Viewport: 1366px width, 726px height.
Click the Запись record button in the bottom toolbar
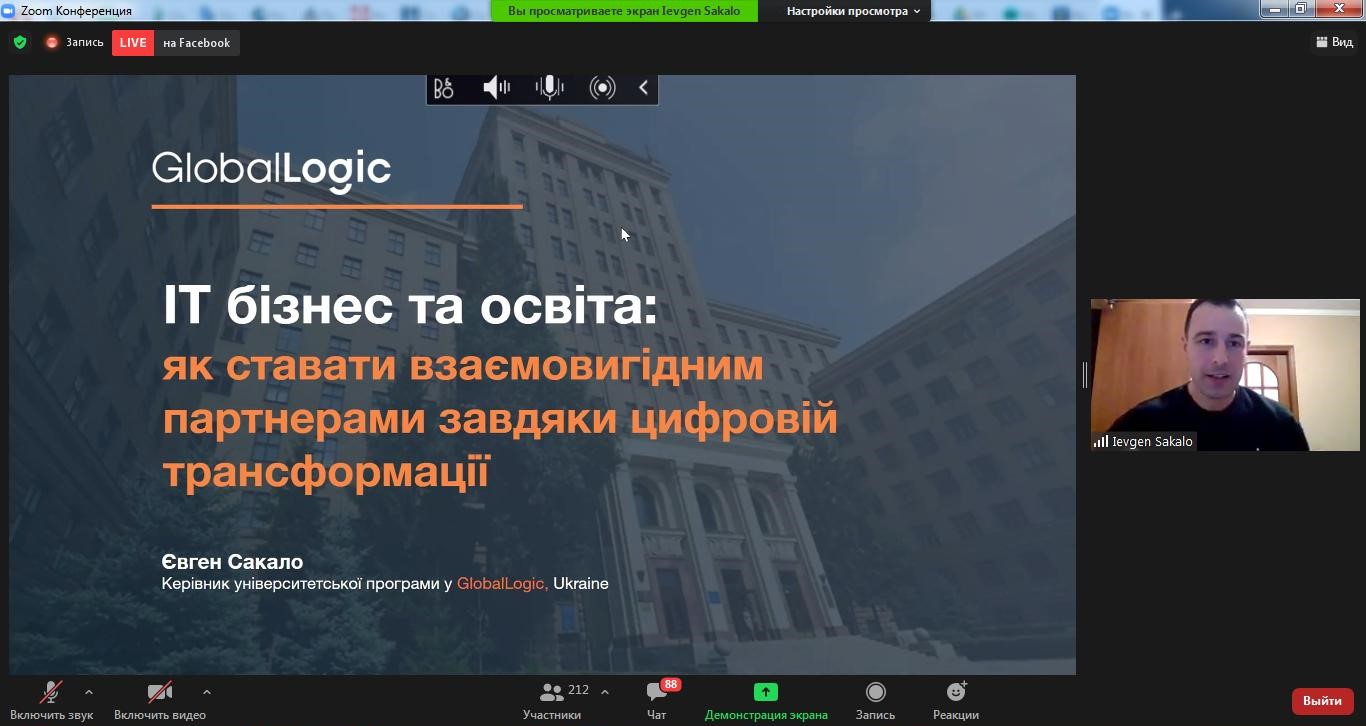pyautogui.click(x=875, y=701)
